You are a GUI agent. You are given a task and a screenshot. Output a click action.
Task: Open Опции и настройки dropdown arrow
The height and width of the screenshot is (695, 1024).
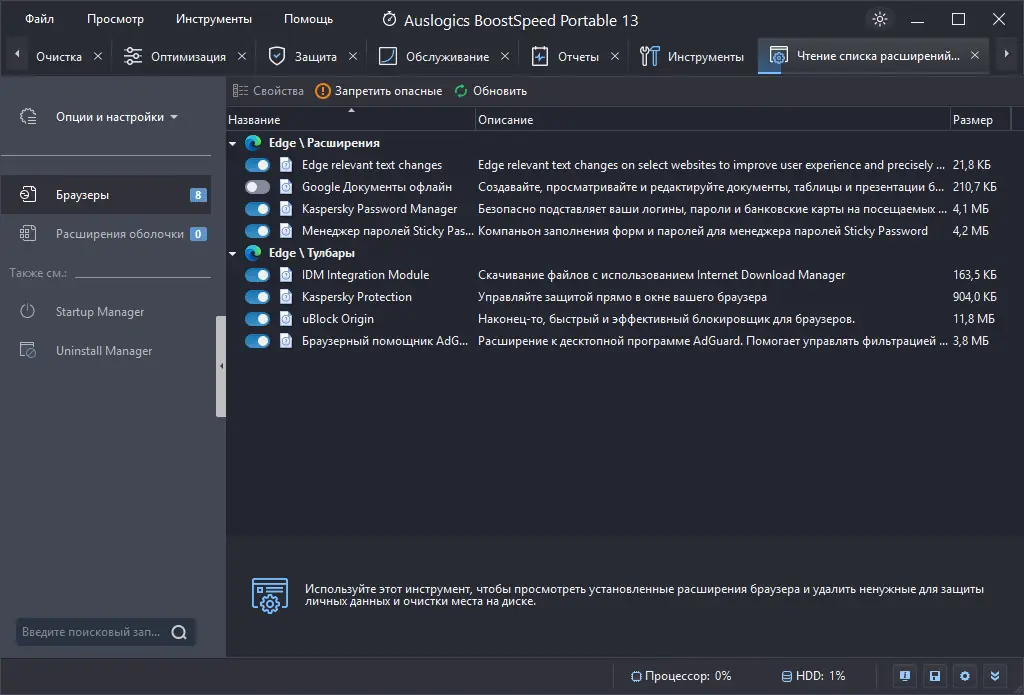[174, 117]
